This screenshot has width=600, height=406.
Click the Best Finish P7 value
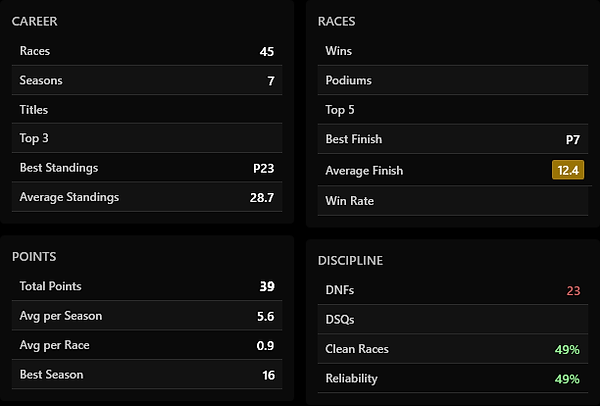point(573,140)
